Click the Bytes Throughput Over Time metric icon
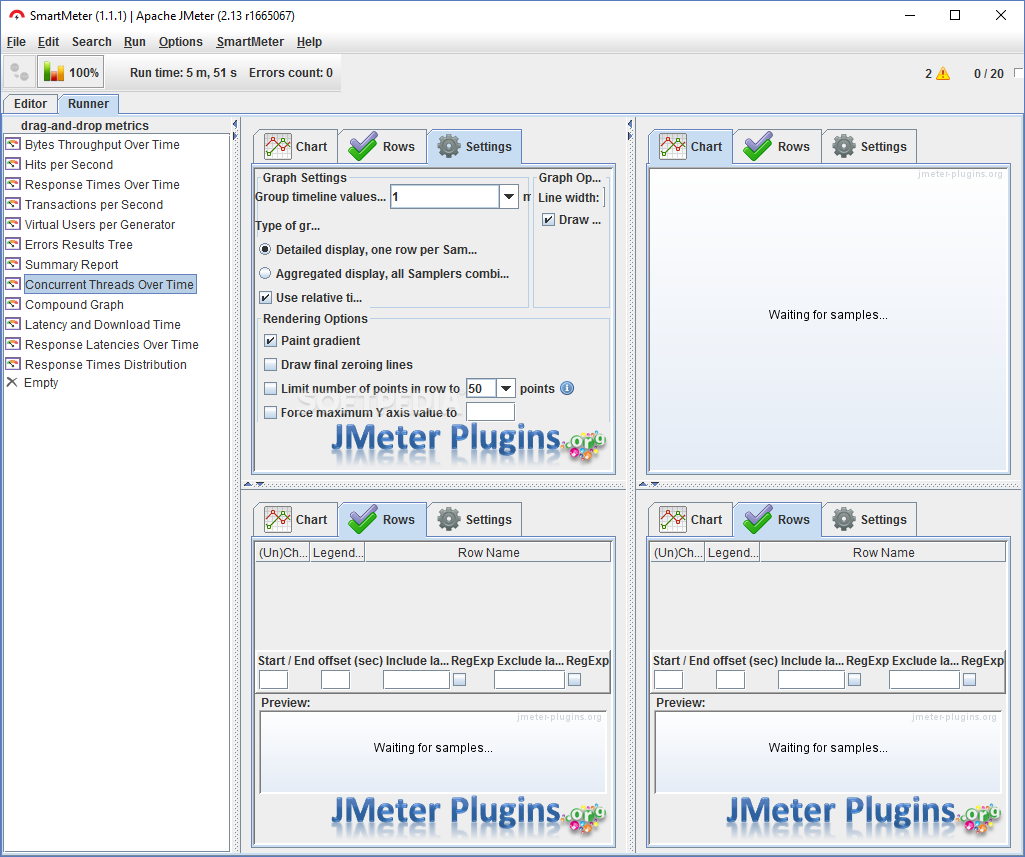The image size is (1025, 857). click(12, 144)
